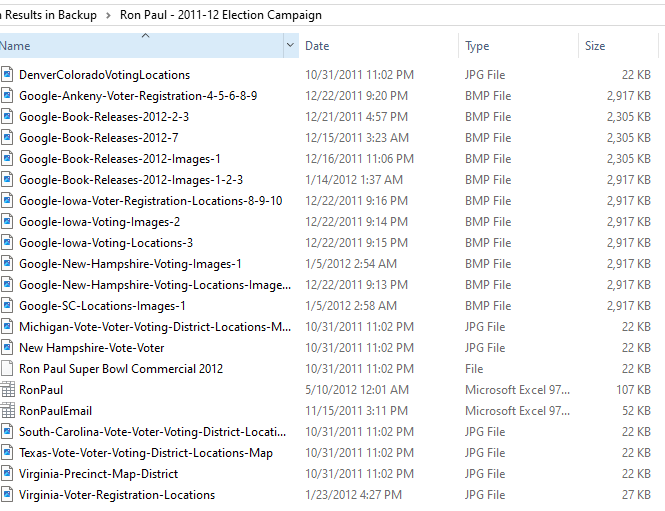
Task: Click the DenverColoradoVotingLocations JPG file icon
Action: [6, 75]
